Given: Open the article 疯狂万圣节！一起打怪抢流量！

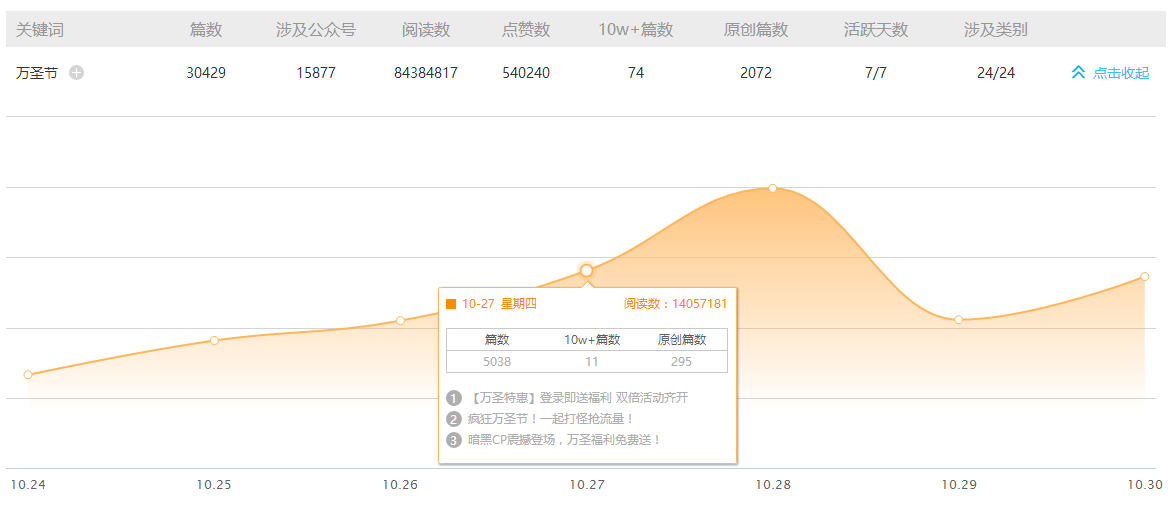Looking at the screenshot, I should (x=550, y=419).
